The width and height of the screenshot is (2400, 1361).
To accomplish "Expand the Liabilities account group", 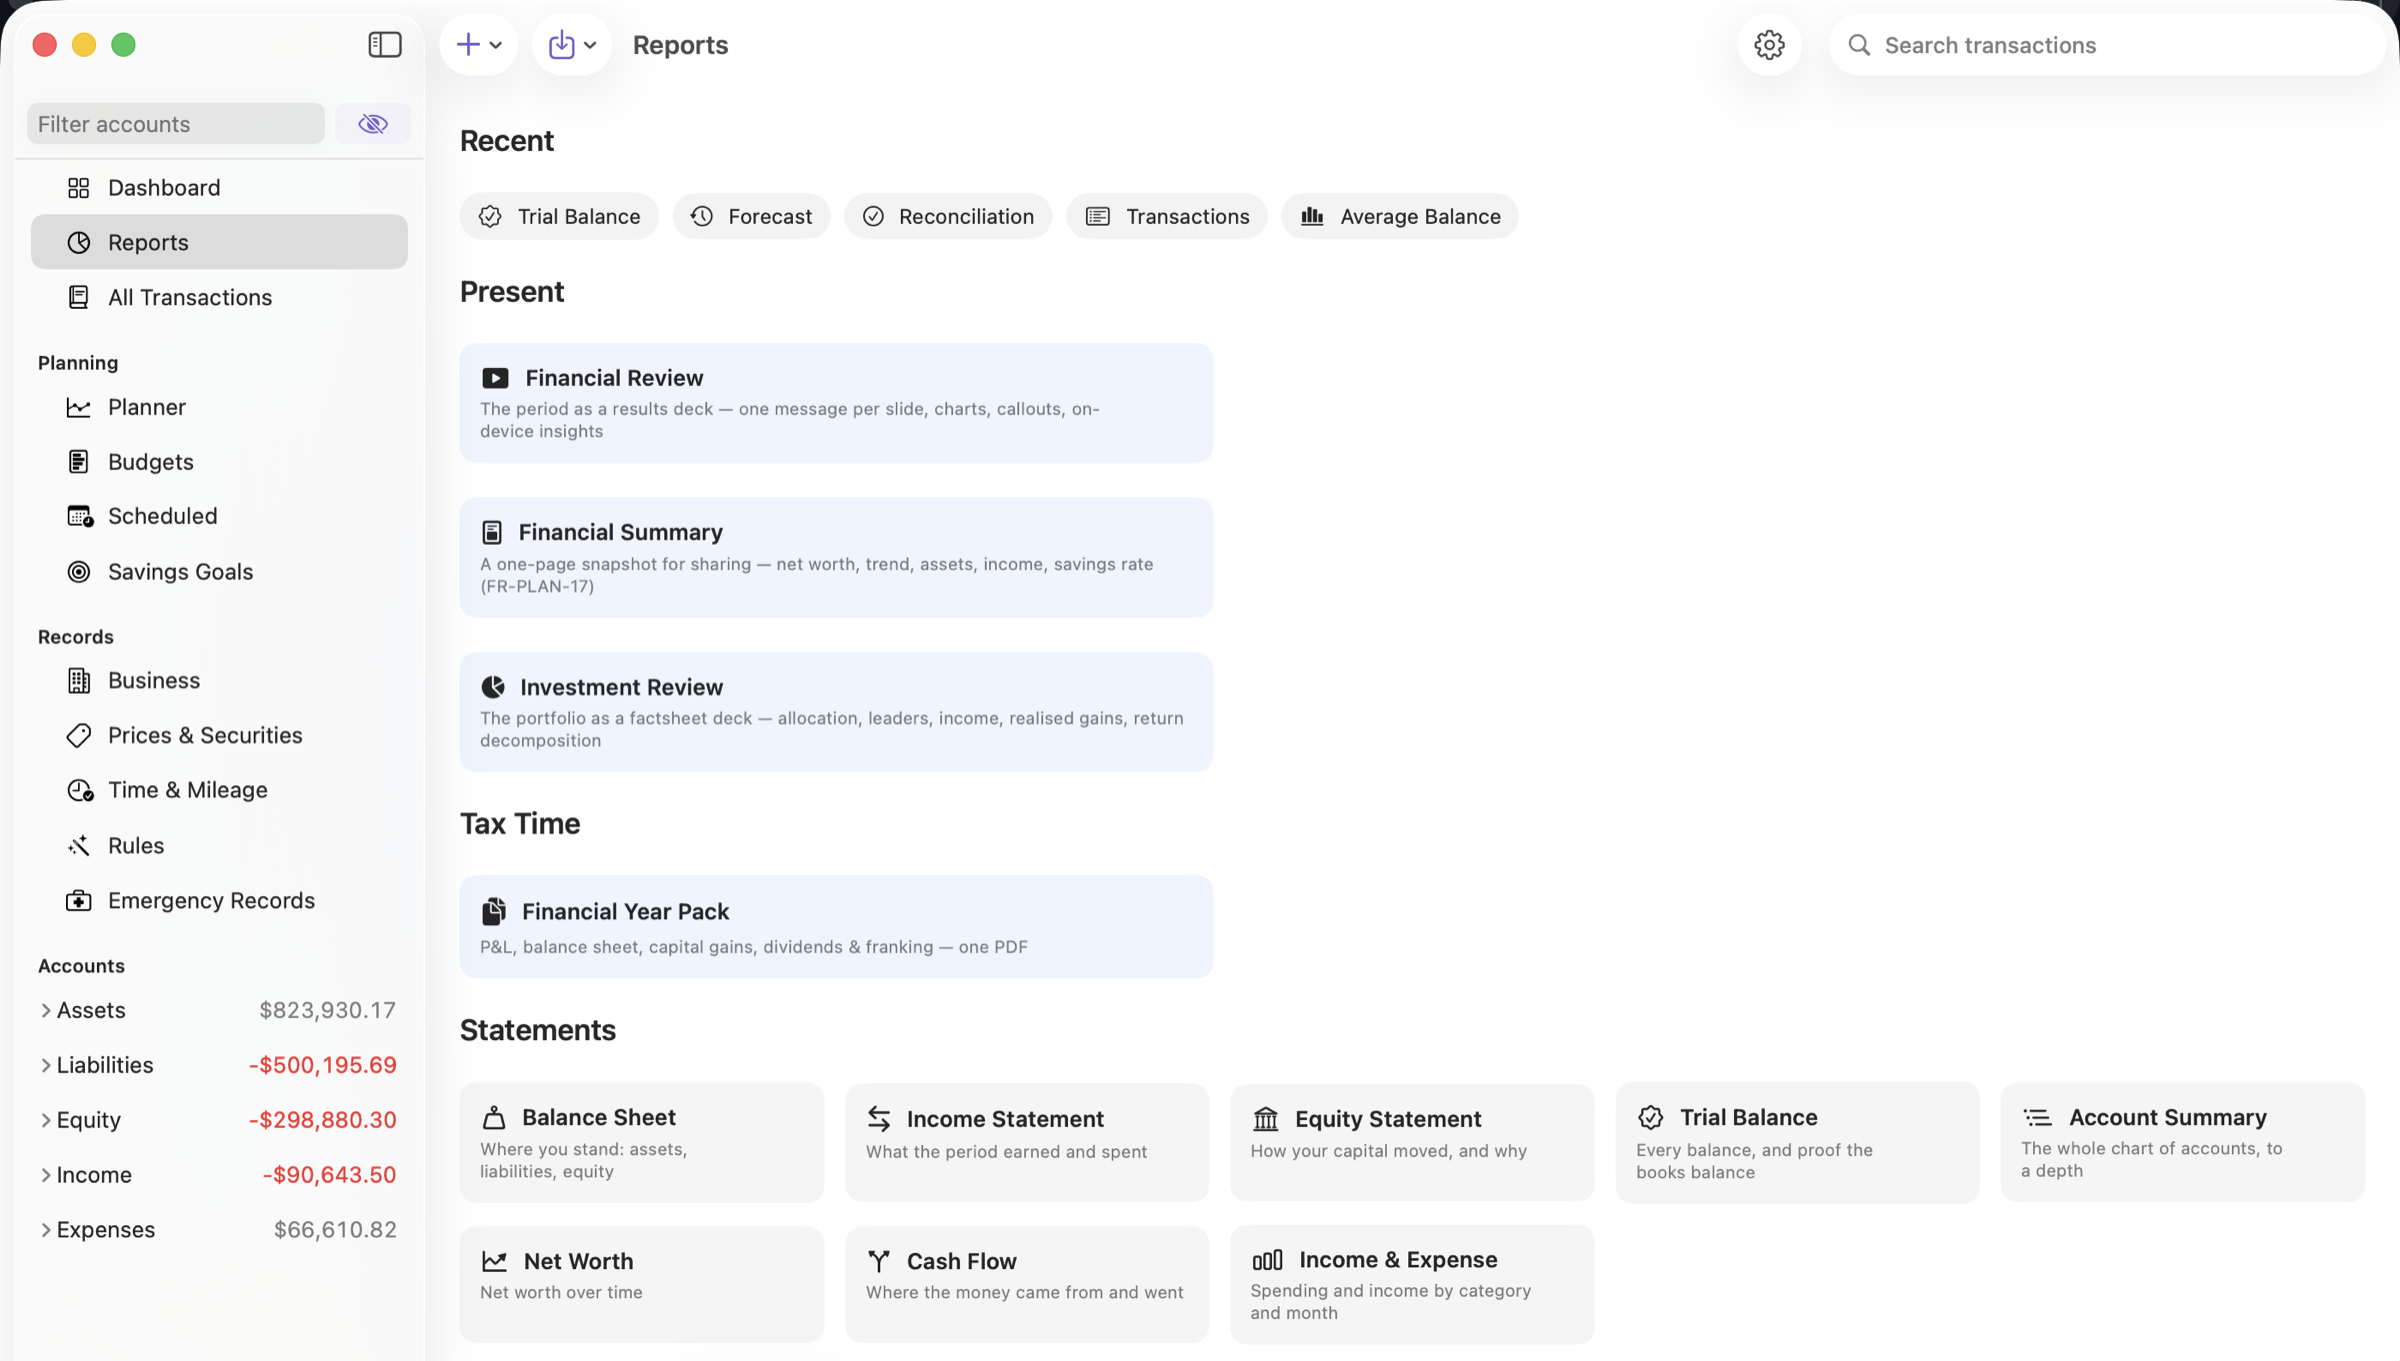I will tap(45, 1066).
